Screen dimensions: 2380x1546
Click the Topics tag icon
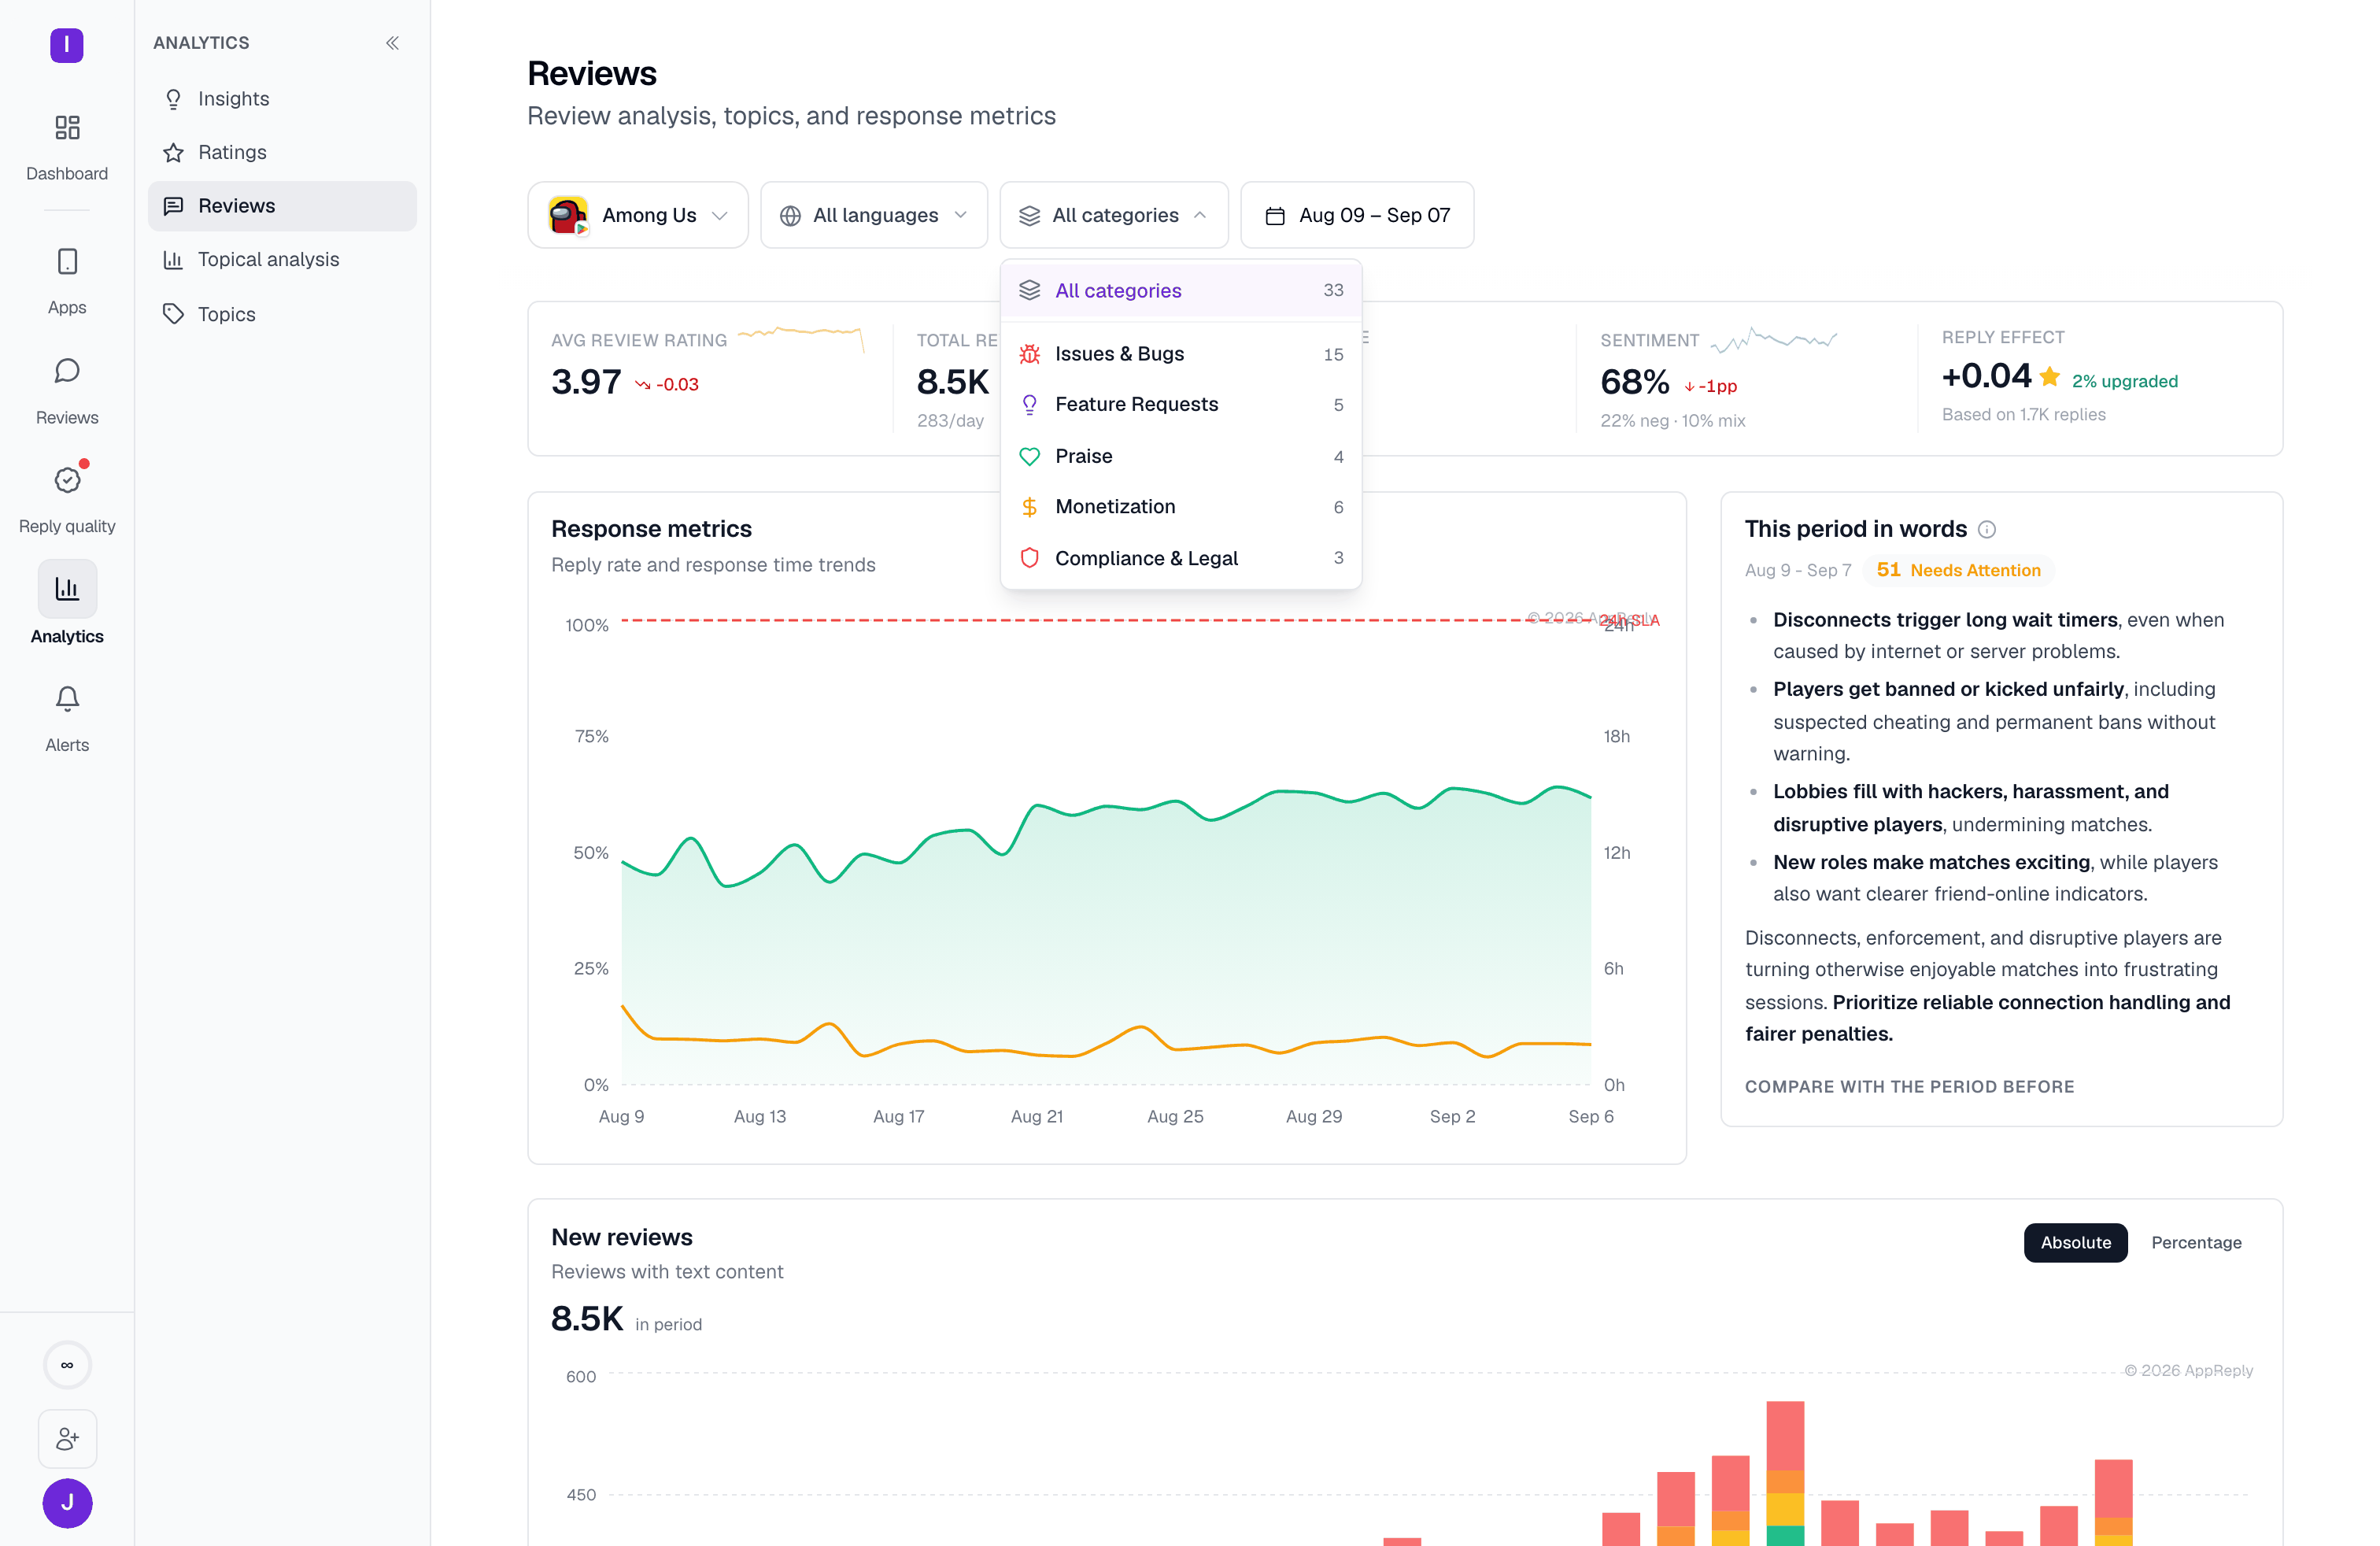tap(173, 314)
